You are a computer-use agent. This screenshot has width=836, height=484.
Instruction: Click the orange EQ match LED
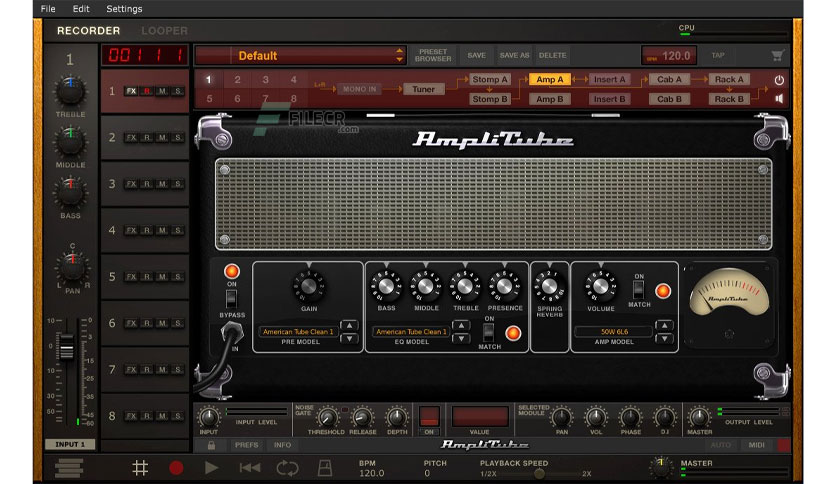pos(512,333)
